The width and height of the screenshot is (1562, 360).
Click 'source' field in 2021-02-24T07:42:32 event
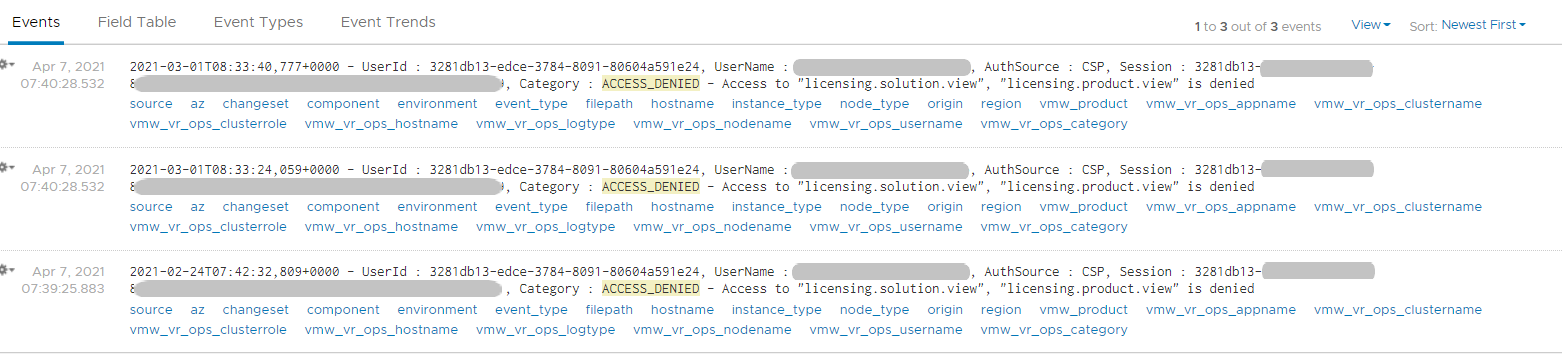151,309
